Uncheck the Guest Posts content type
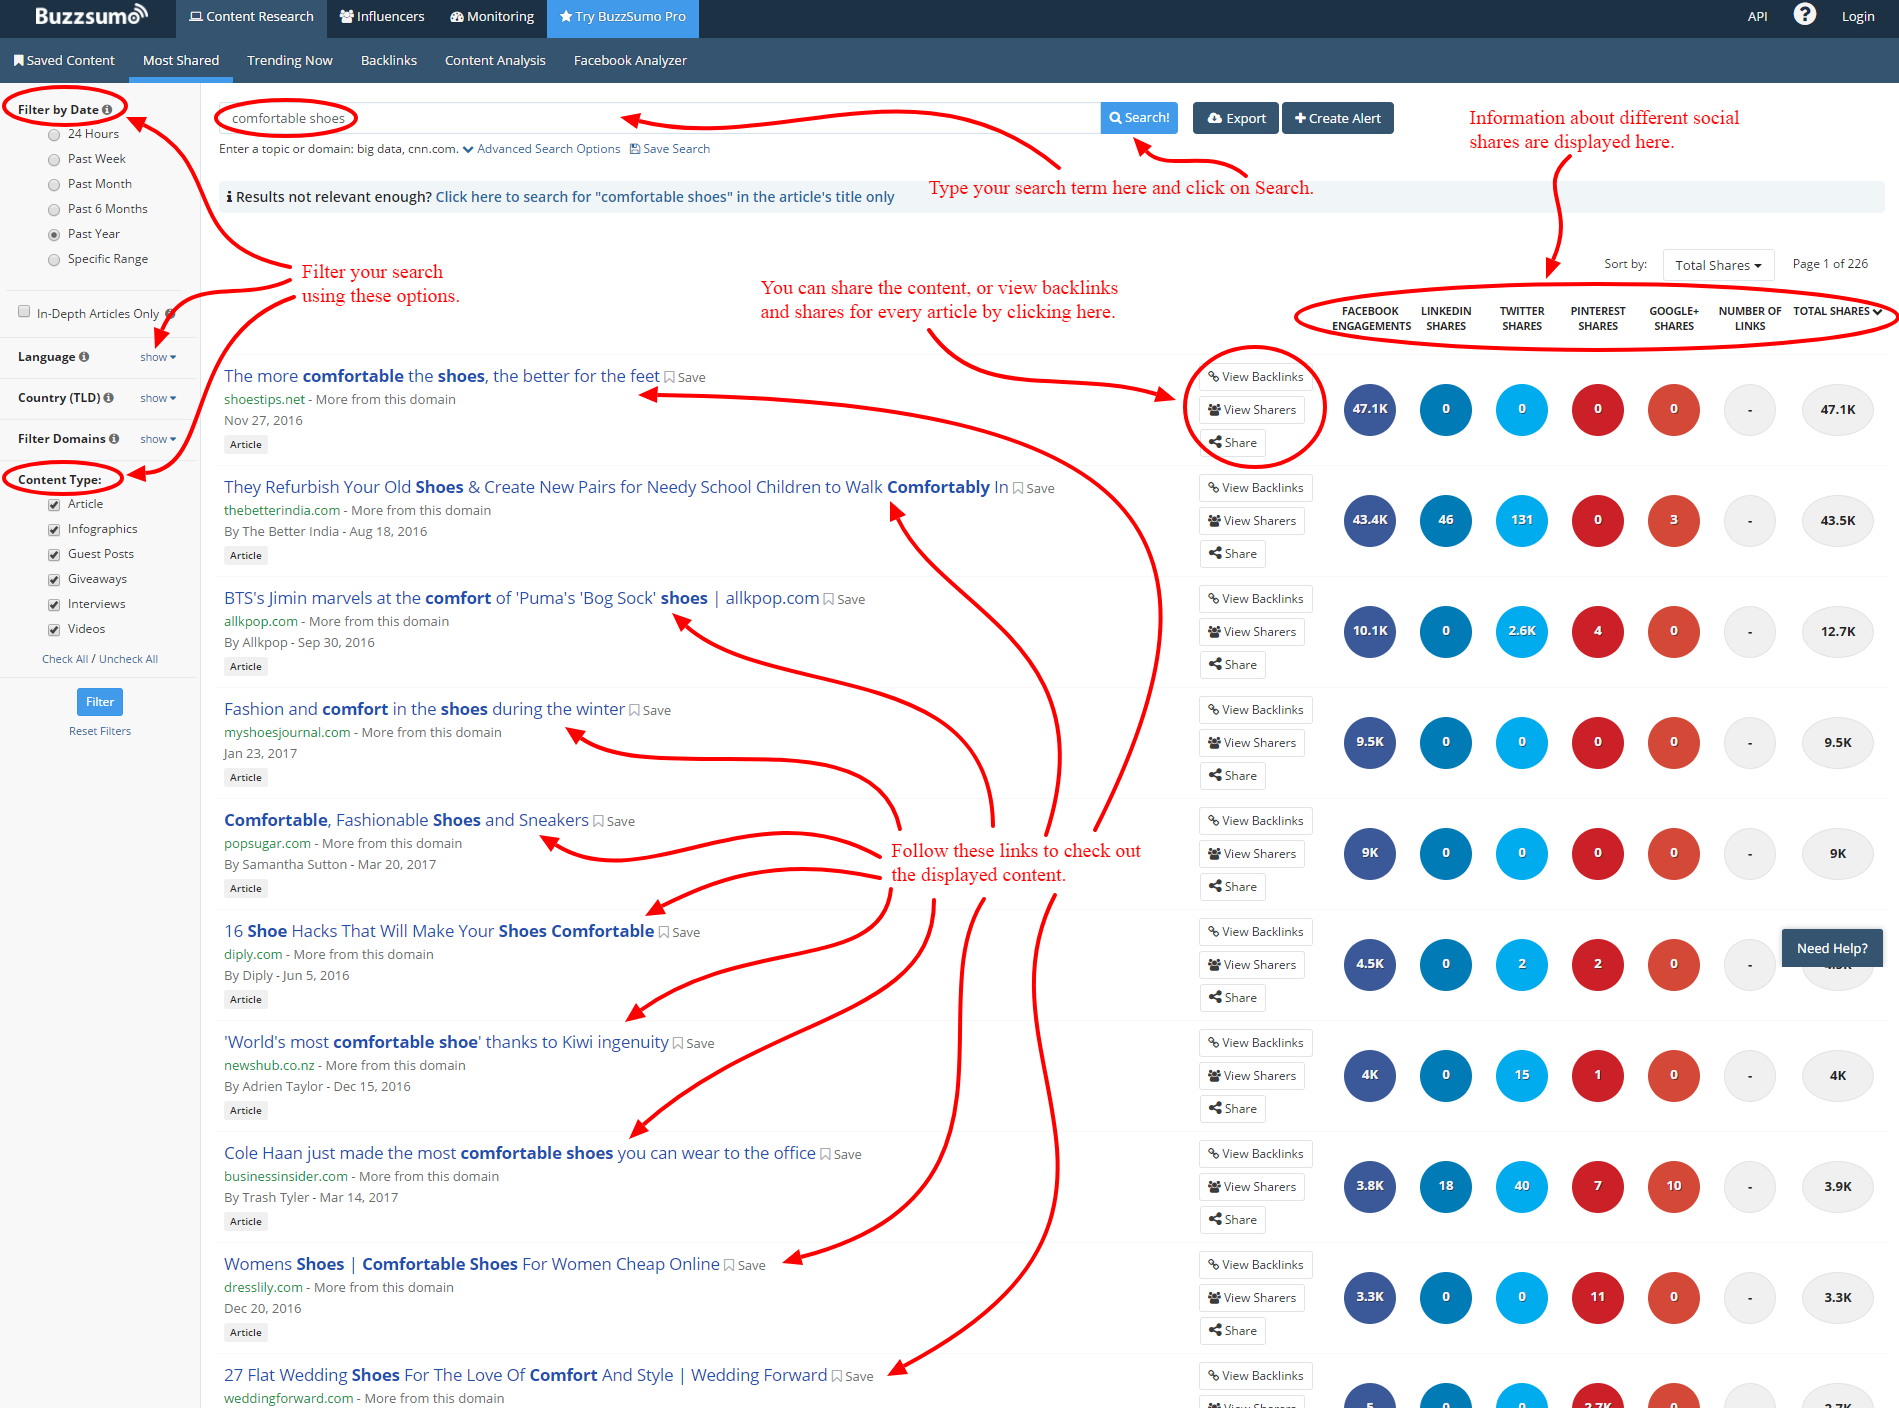 (x=54, y=555)
